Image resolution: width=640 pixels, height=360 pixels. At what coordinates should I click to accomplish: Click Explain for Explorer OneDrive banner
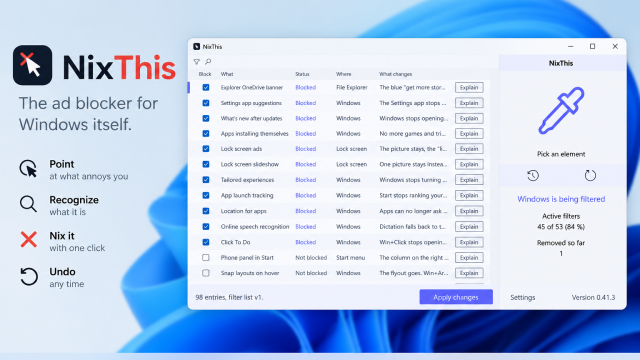(x=469, y=87)
